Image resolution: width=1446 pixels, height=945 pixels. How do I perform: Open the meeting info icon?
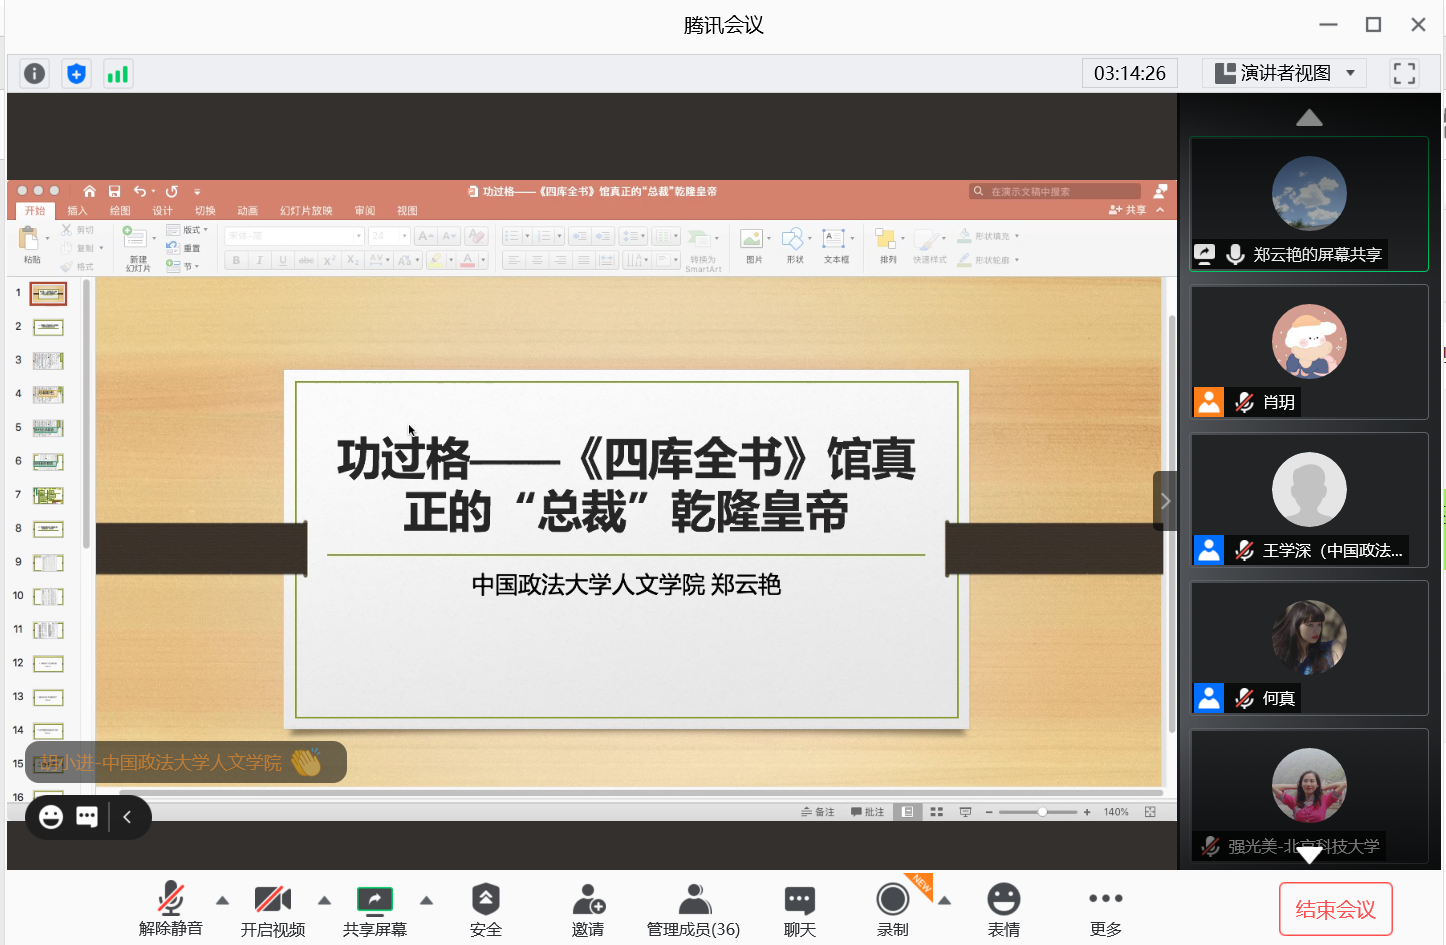click(34, 74)
